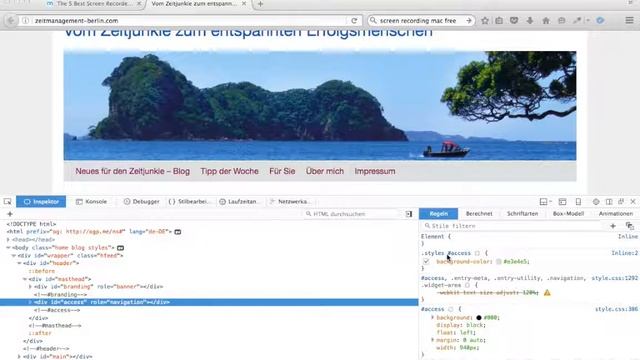The image size is (640, 360).
Task: Collapse the sidebar pane toggle icon
Action: click(x=409, y=214)
